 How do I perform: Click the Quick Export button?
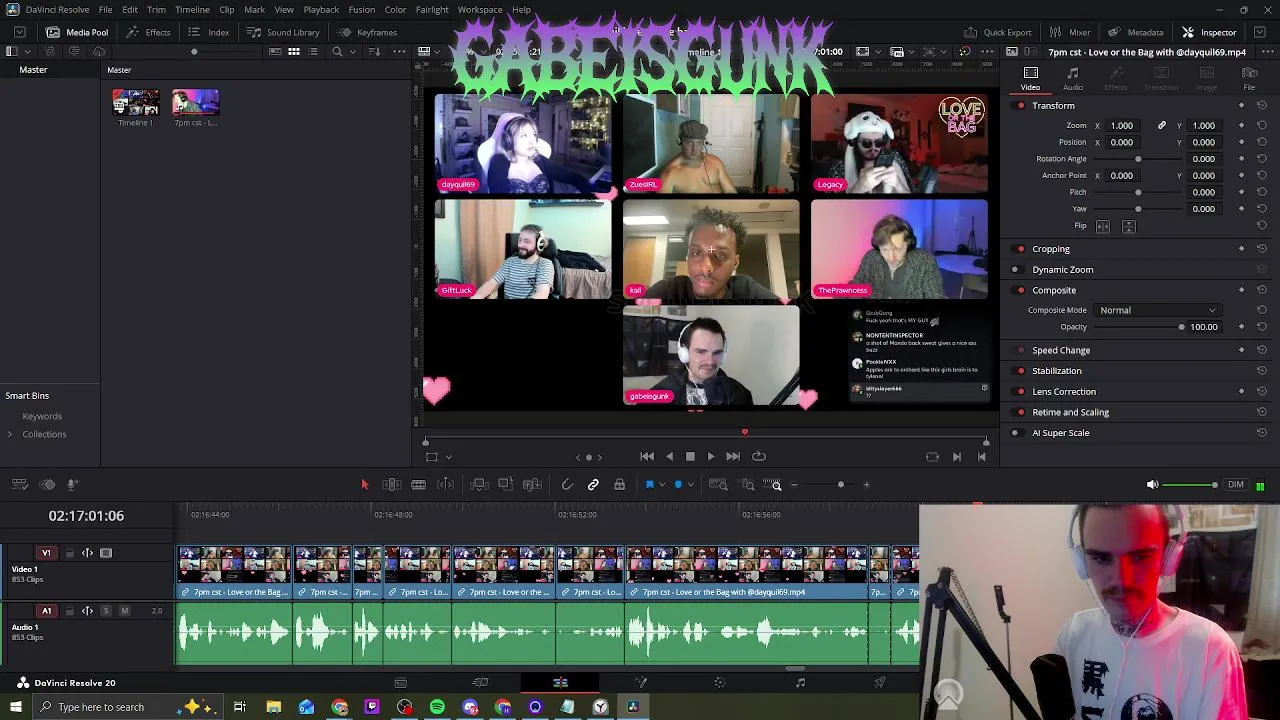998,32
